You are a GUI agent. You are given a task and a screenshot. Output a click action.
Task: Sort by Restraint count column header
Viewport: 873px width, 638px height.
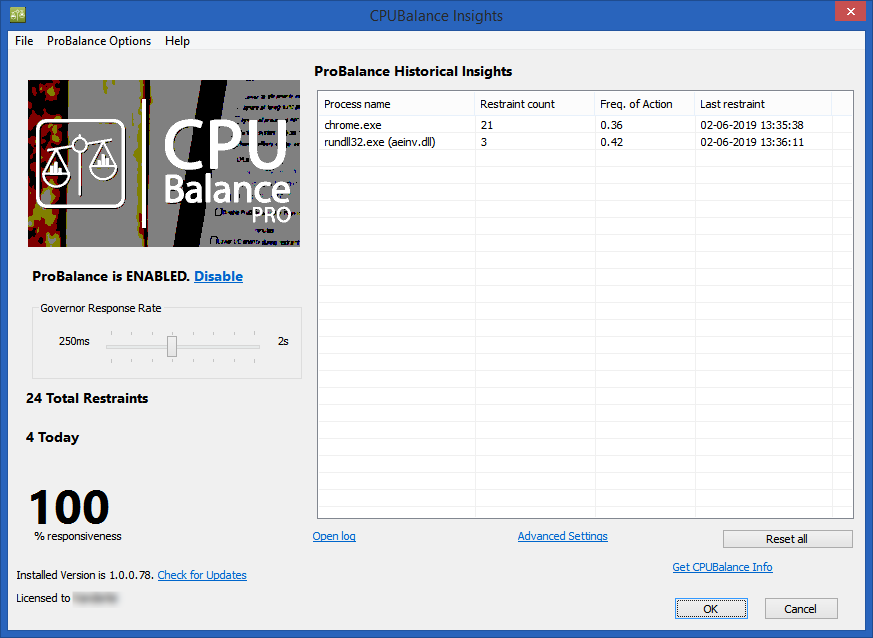(534, 104)
